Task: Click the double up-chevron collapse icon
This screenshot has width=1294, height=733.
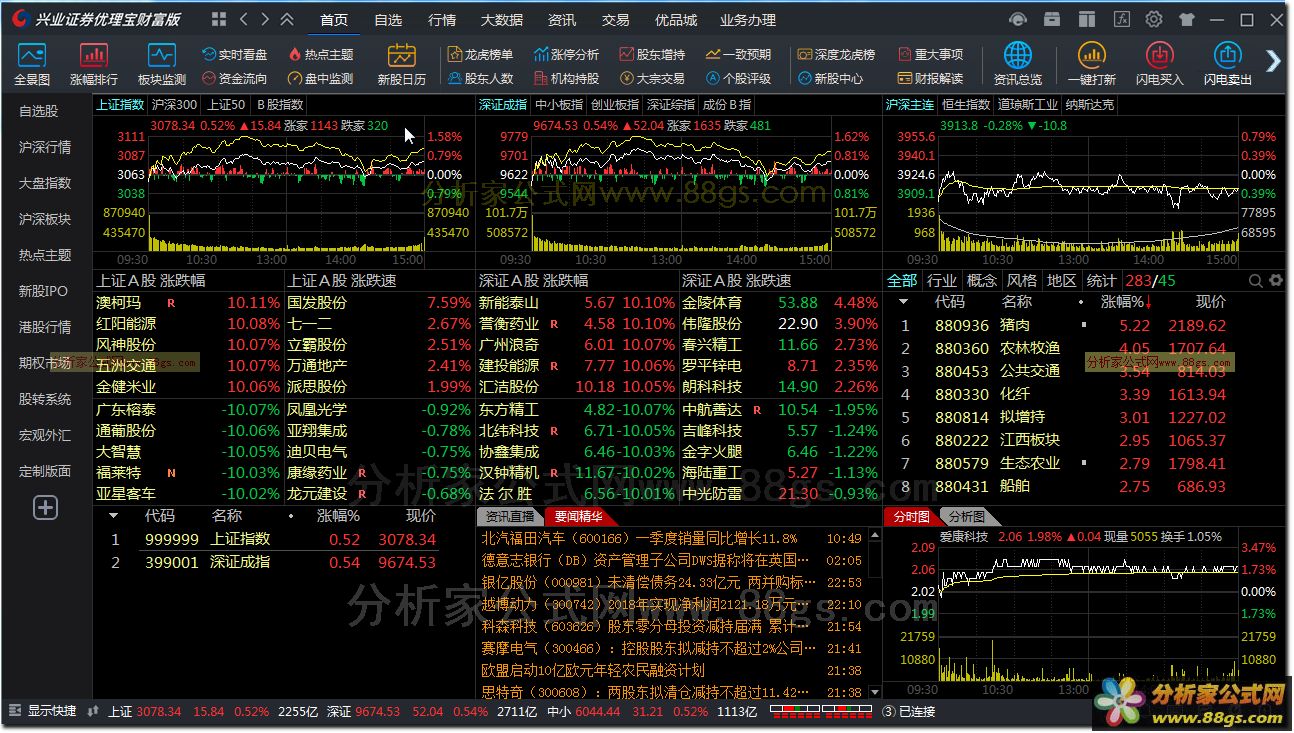Action: pyautogui.click(x=288, y=19)
